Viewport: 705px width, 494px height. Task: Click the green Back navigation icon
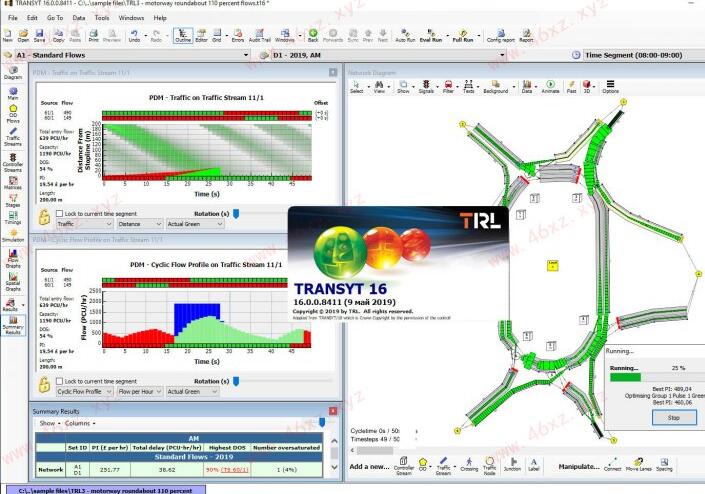(x=313, y=36)
